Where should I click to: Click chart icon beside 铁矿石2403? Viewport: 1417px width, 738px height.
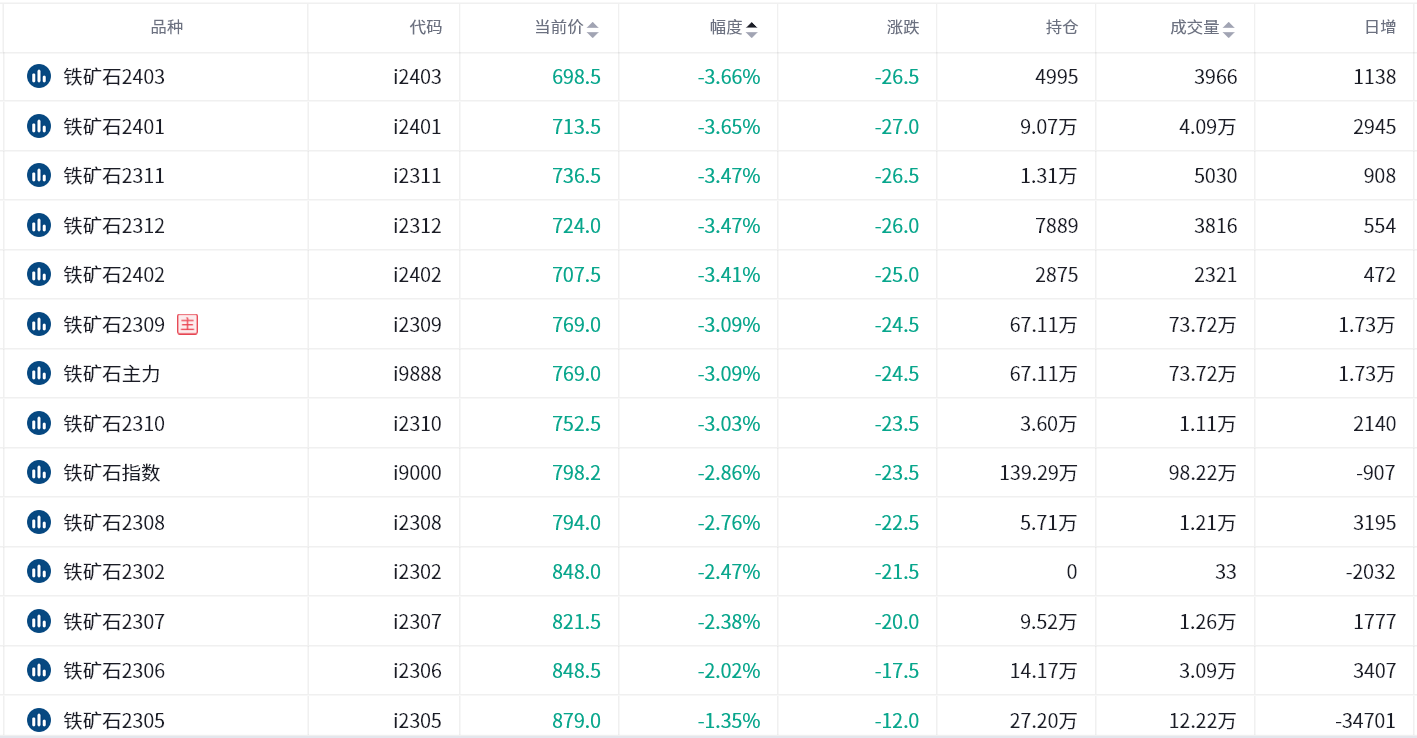click(x=39, y=76)
